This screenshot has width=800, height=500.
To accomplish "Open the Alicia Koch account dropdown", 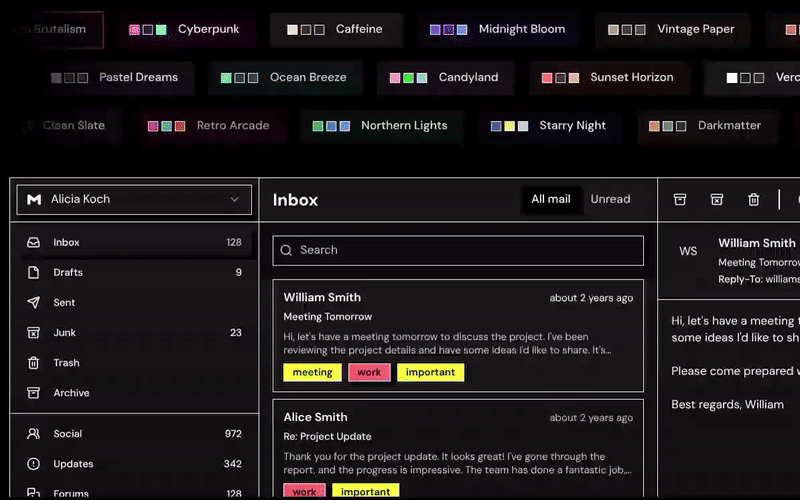I will coord(134,199).
